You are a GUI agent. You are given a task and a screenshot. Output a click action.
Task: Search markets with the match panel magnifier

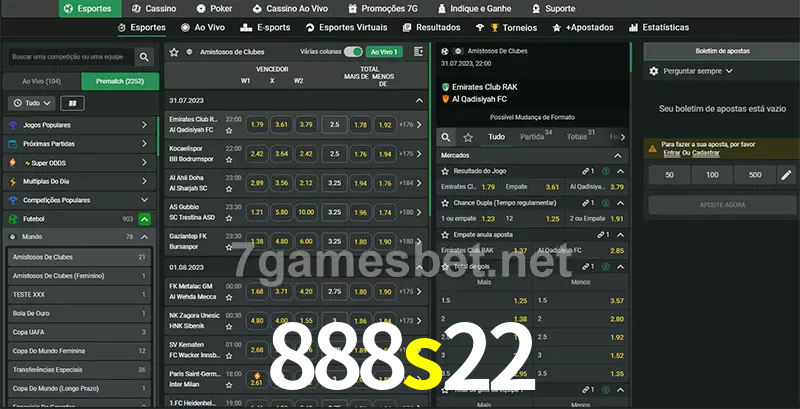447,137
